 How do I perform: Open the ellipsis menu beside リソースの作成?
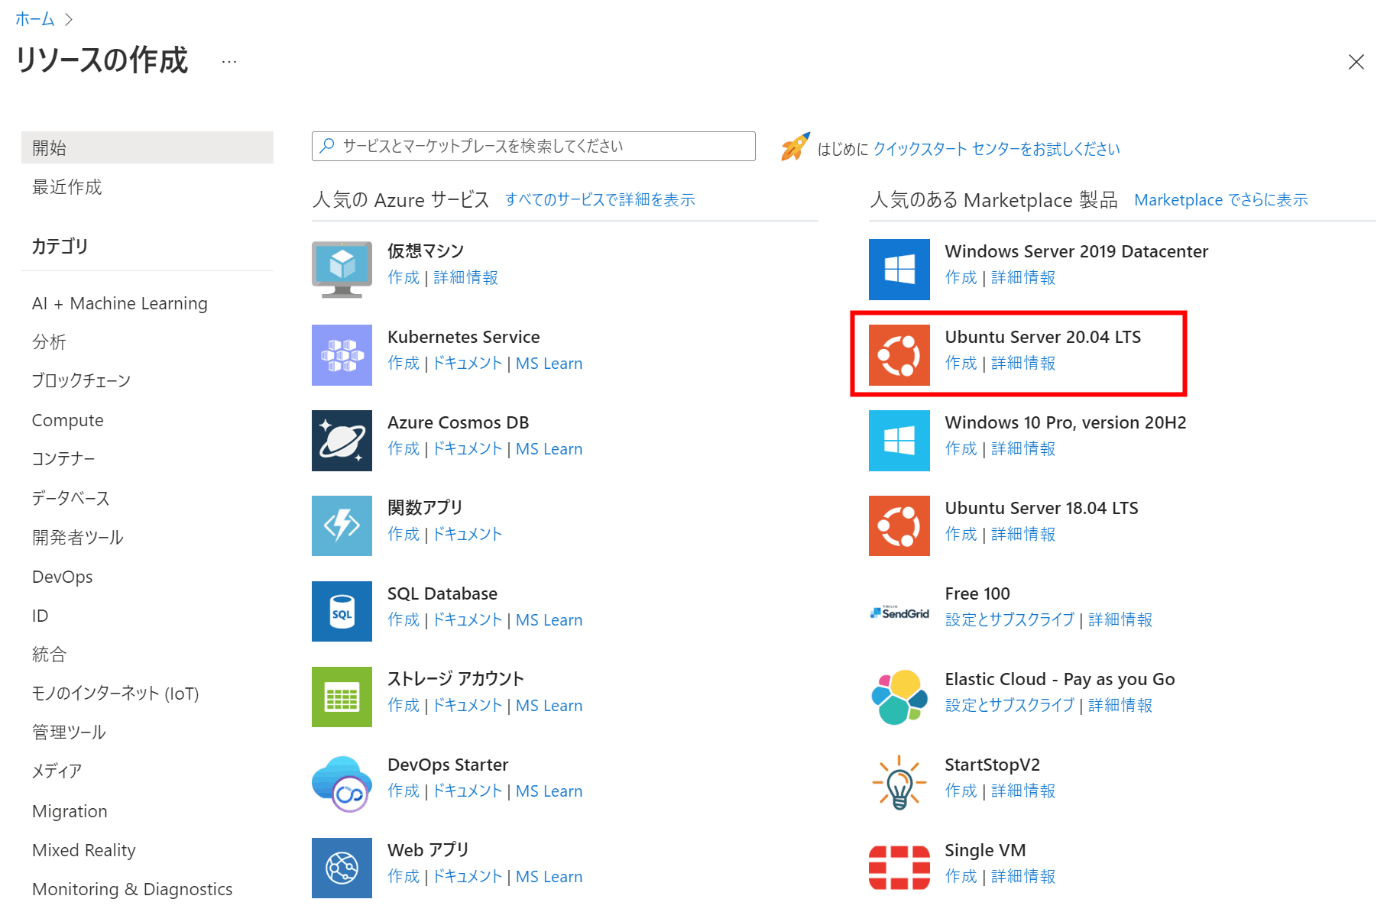[x=229, y=62]
